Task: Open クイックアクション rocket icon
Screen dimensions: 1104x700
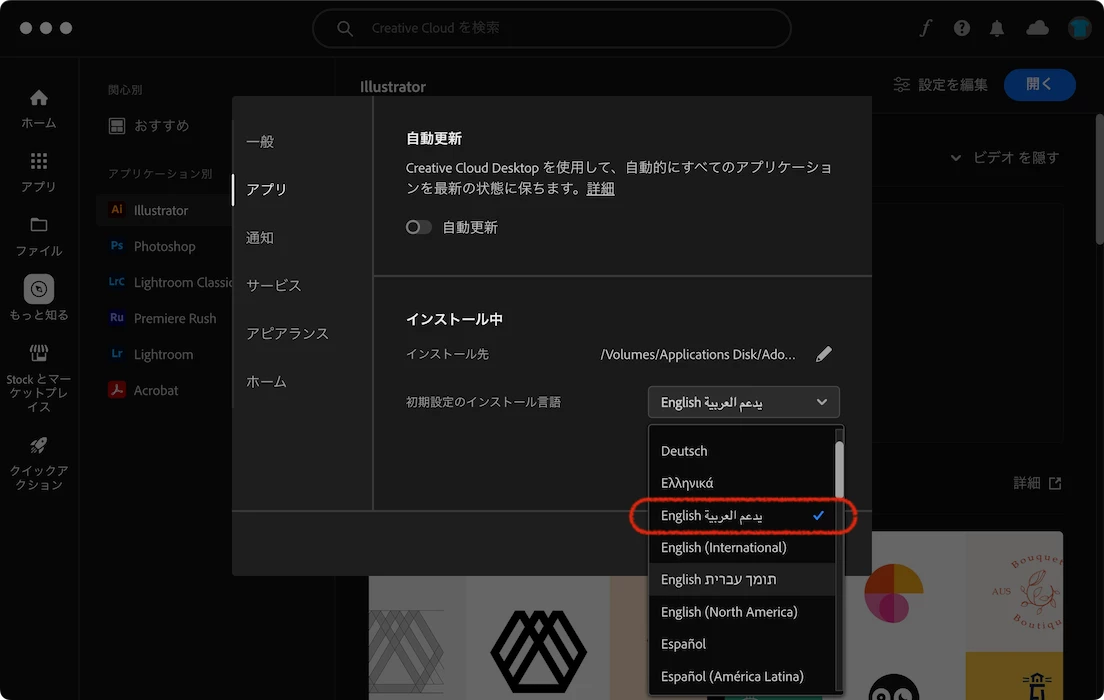Action: click(x=39, y=445)
